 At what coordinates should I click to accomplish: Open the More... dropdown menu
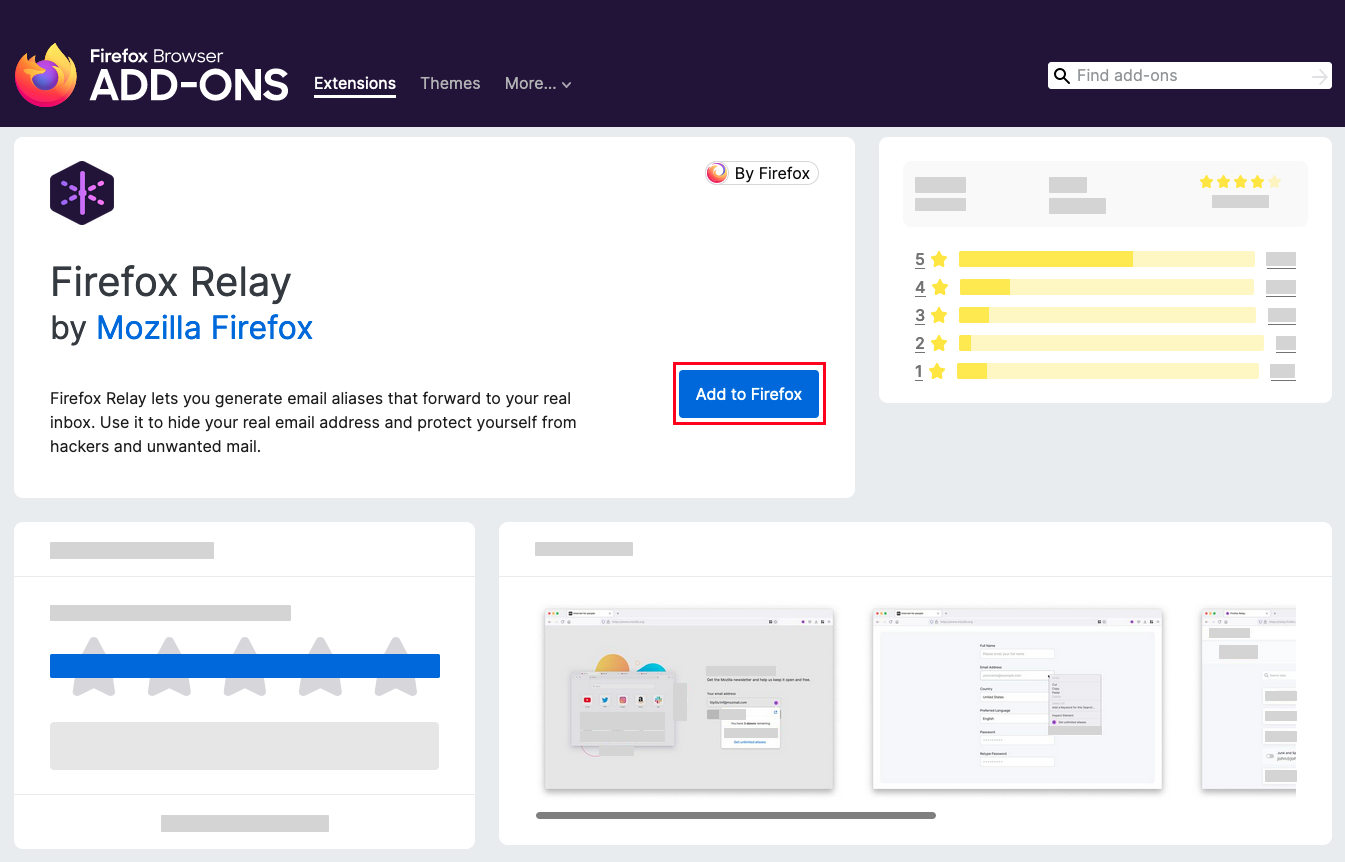pos(538,84)
